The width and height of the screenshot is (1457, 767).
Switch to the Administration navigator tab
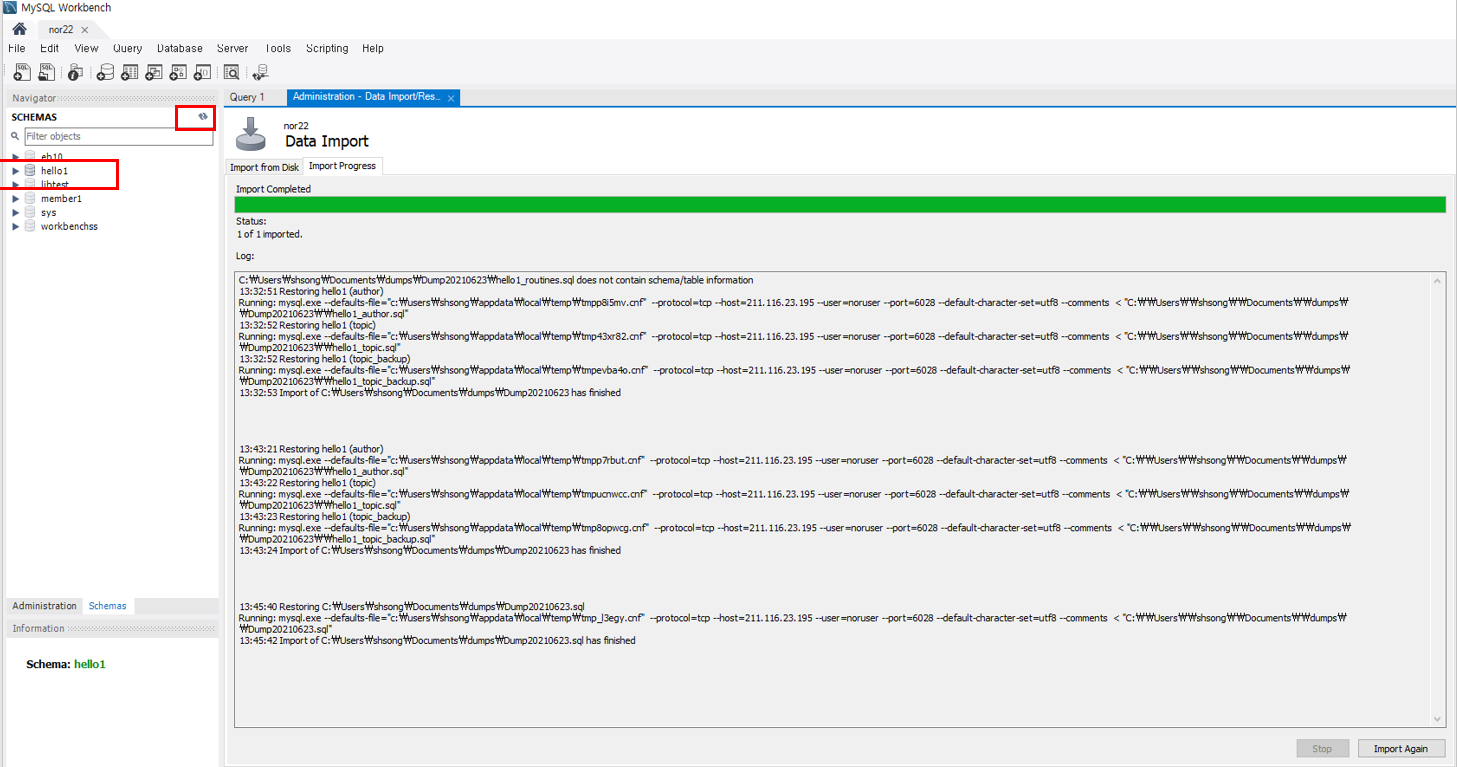44,606
